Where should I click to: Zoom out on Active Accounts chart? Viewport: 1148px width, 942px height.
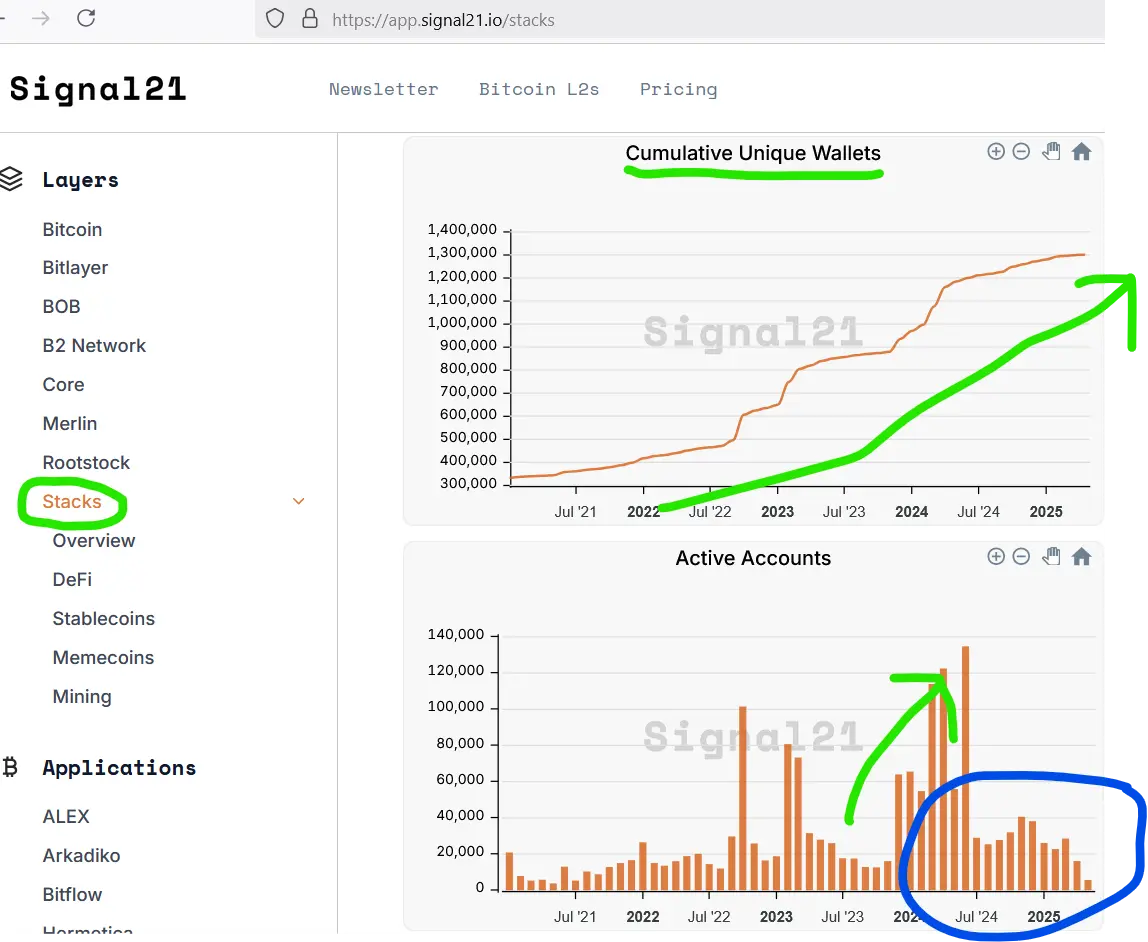[1021, 556]
